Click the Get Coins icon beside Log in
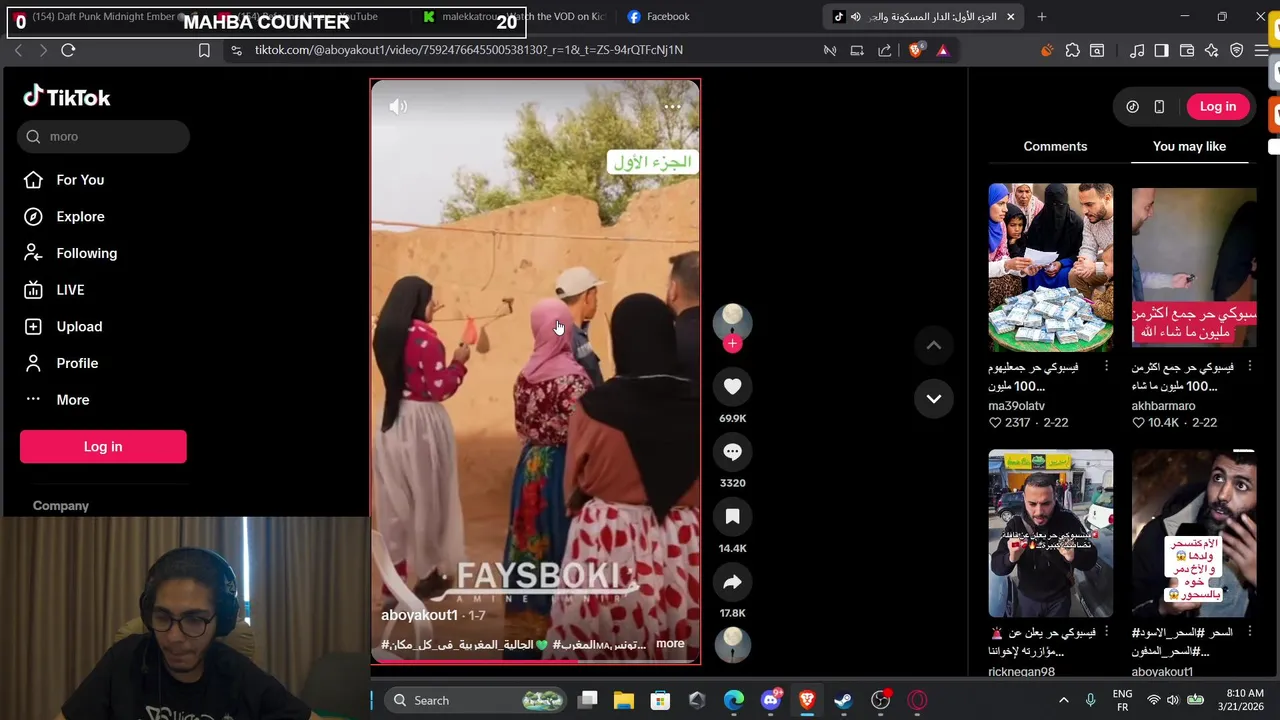Image resolution: width=1280 pixels, height=720 pixels. click(1132, 107)
